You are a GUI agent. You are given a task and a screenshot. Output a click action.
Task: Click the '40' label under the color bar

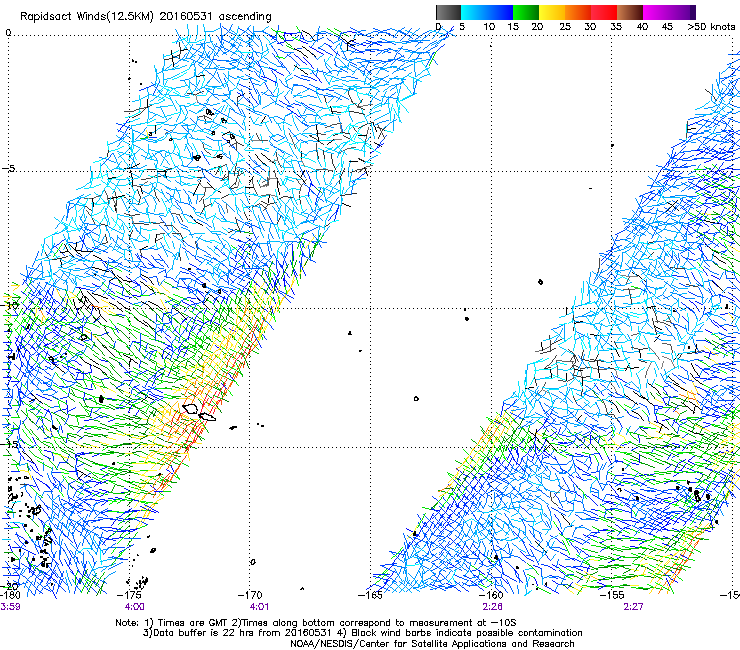642,27
